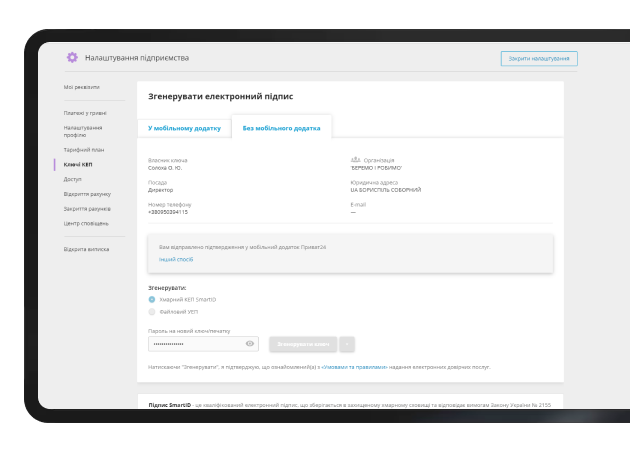The width and height of the screenshot is (630, 450).
Task: Click the legal address УА БОРИСПІЛЬ СОБОРНИЙ
Action: pos(386,190)
